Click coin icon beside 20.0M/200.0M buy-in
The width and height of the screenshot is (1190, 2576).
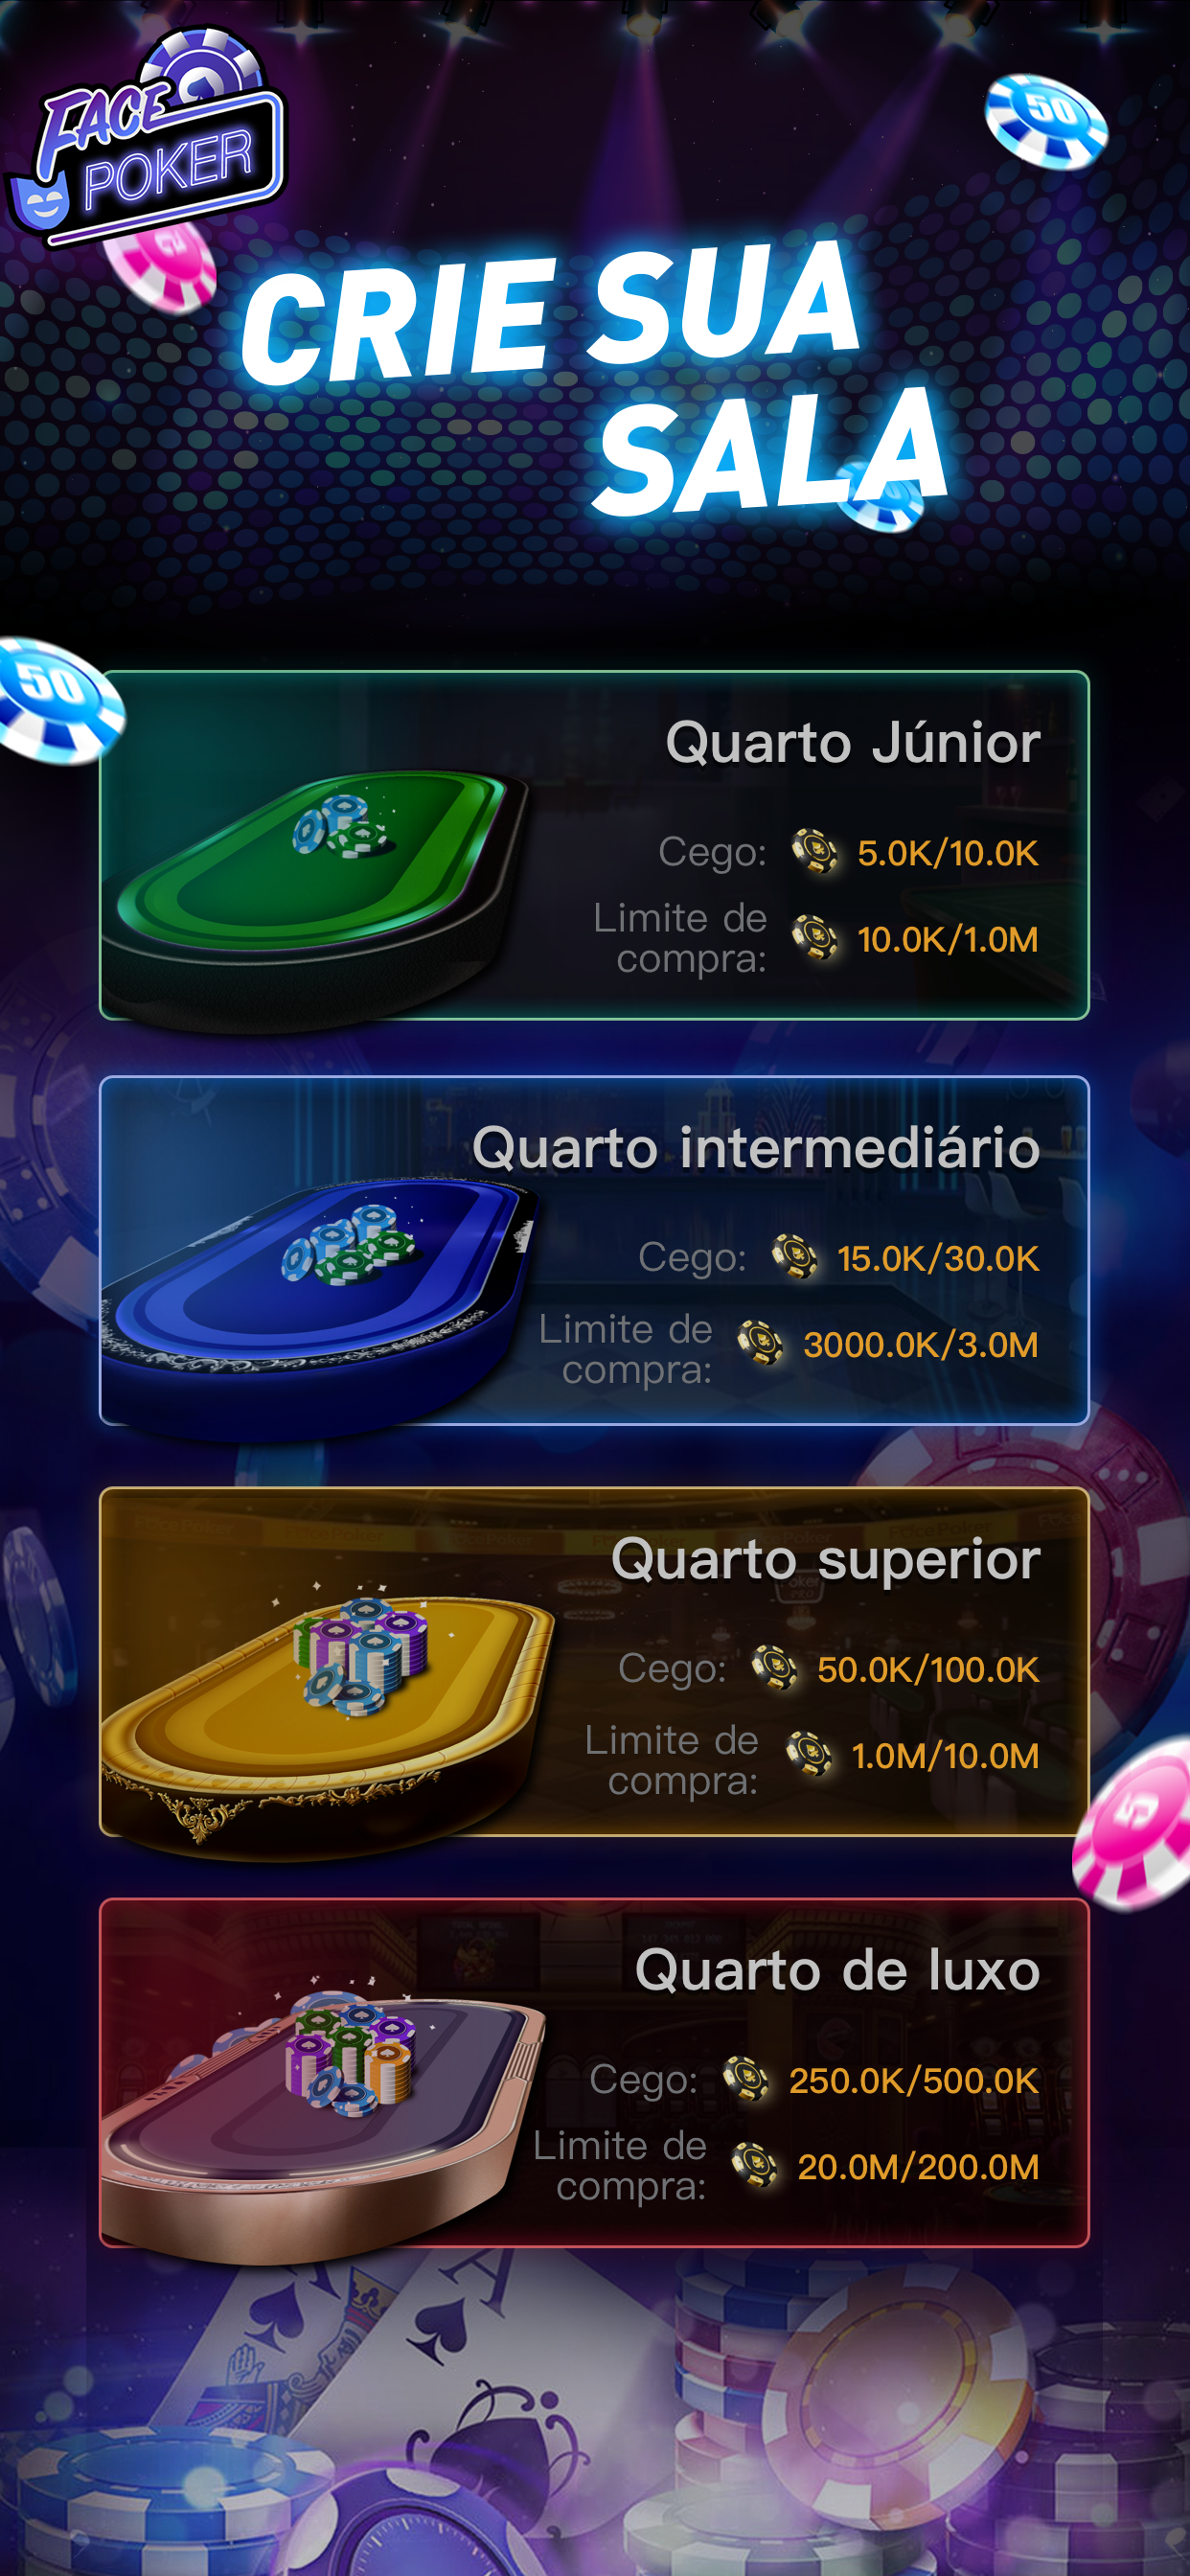(754, 2165)
